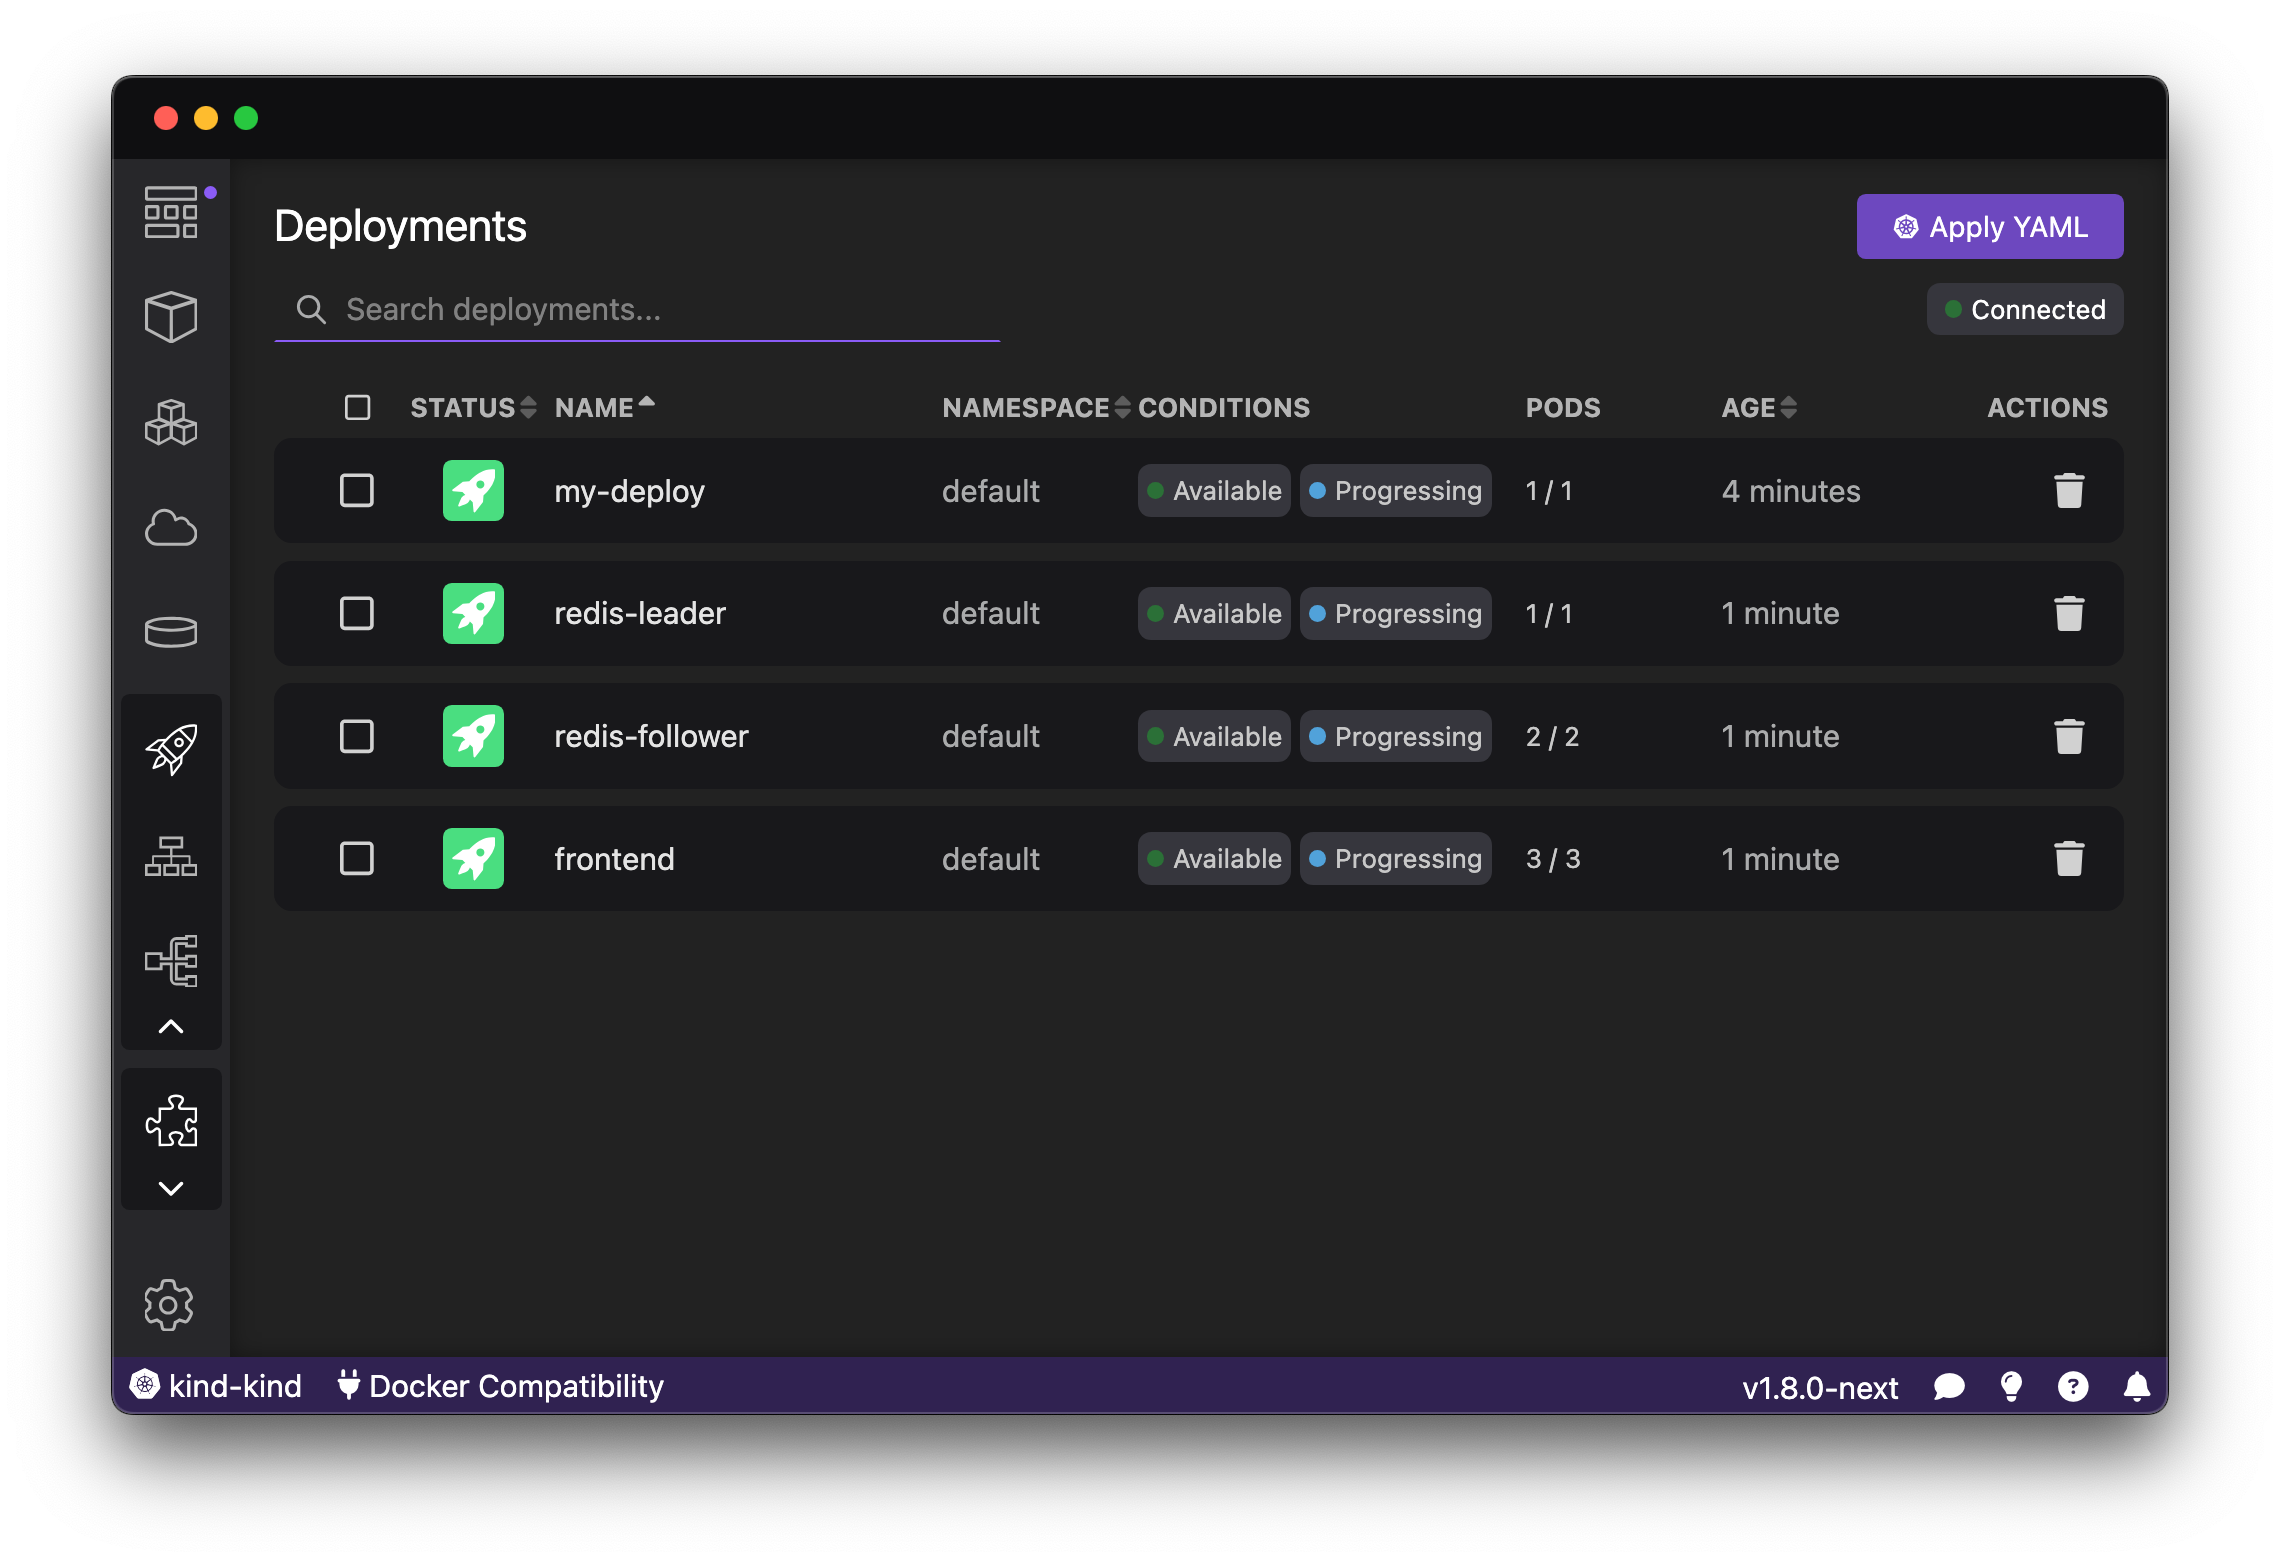Viewport: 2280px width, 1562px height.
Task: Select the my-deploy row checkbox
Action: [357, 490]
